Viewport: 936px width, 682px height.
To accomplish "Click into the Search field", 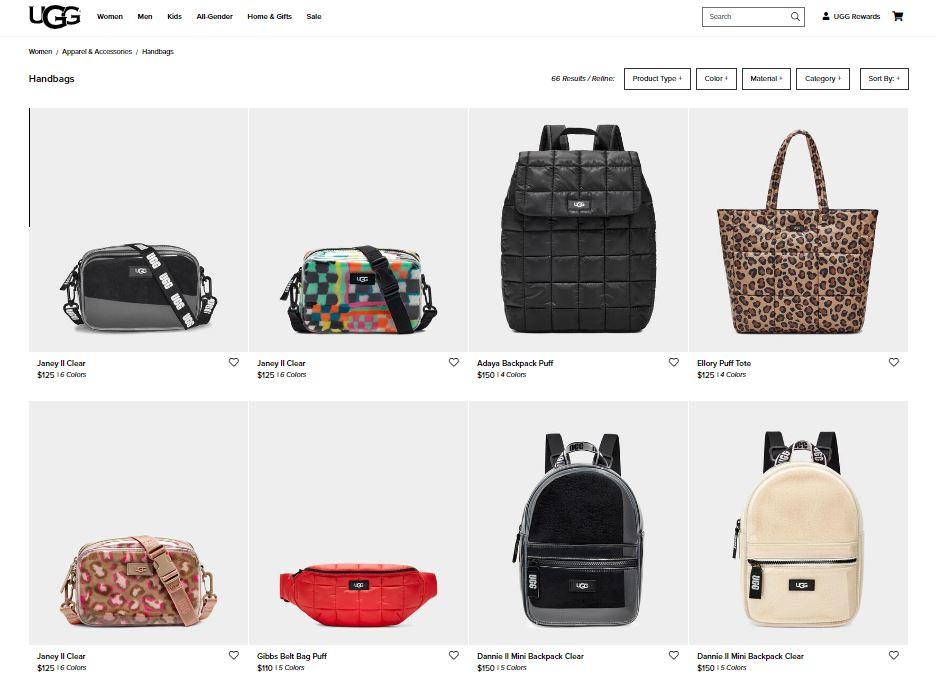I will point(746,17).
